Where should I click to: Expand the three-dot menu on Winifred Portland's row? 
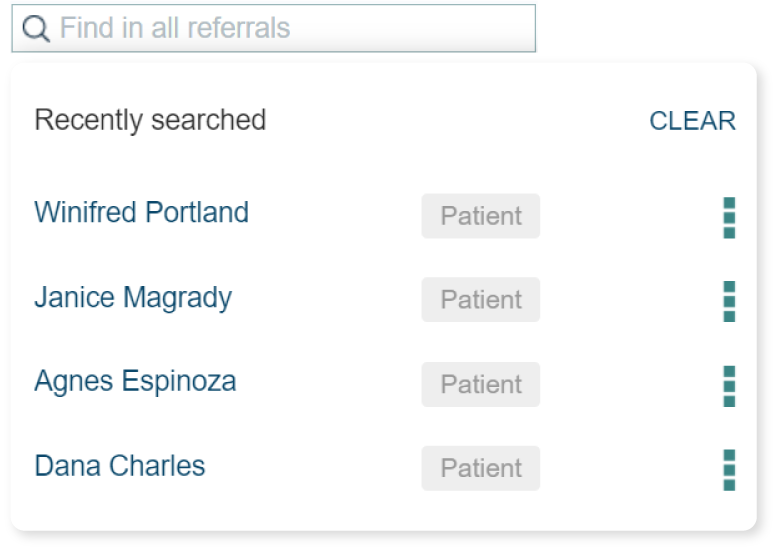click(x=729, y=217)
